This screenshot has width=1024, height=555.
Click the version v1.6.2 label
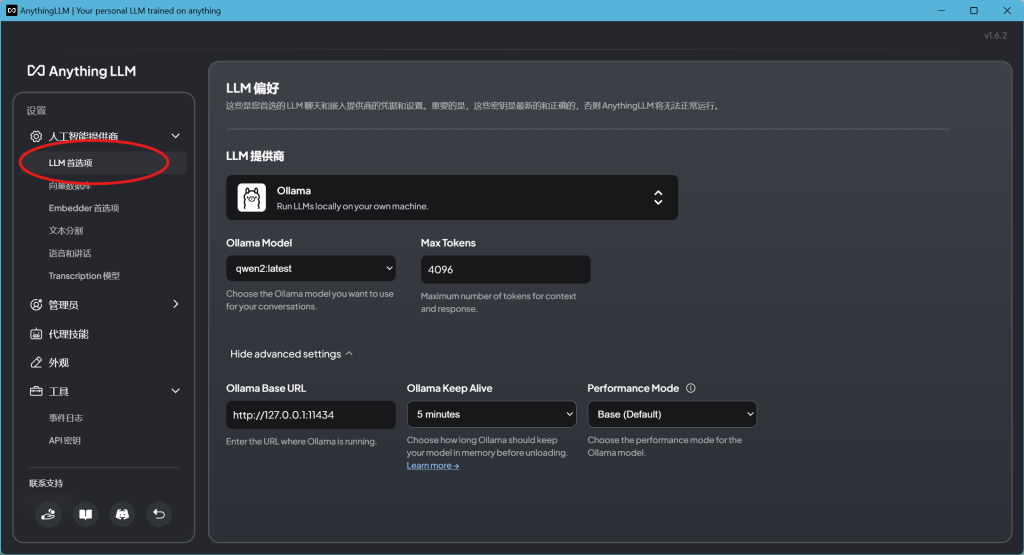coord(996,35)
